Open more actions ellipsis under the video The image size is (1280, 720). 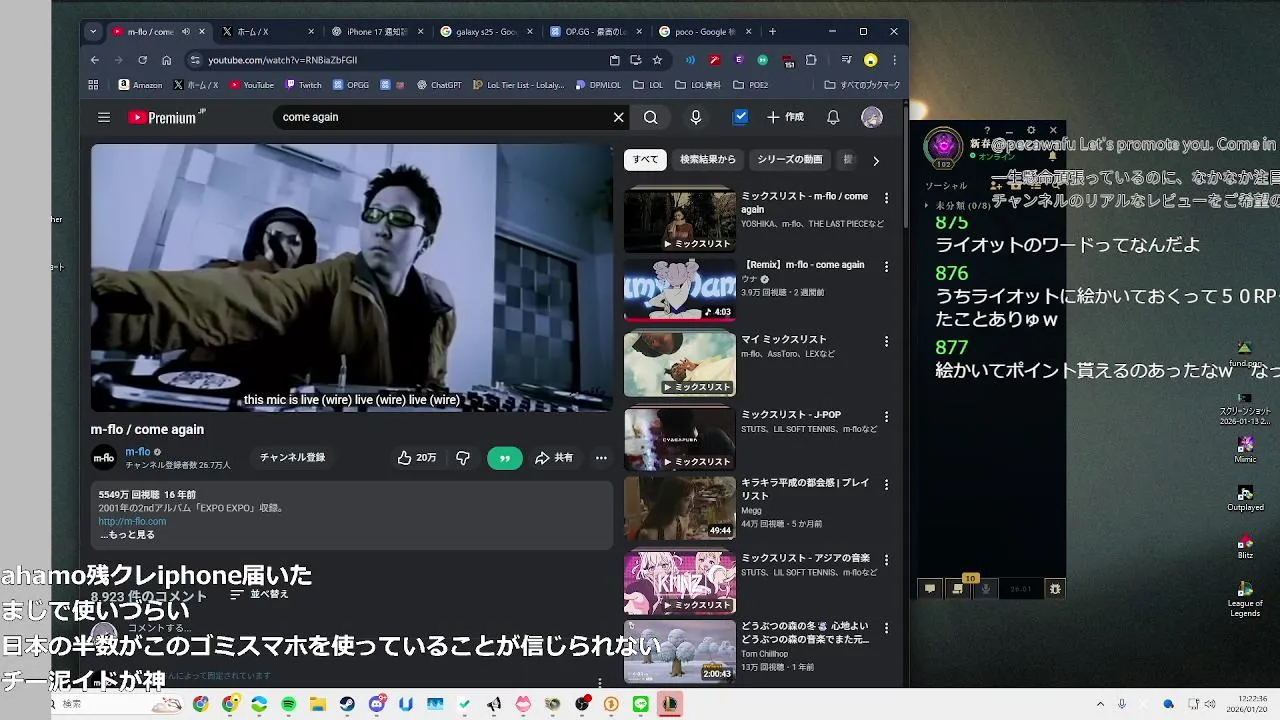601,457
